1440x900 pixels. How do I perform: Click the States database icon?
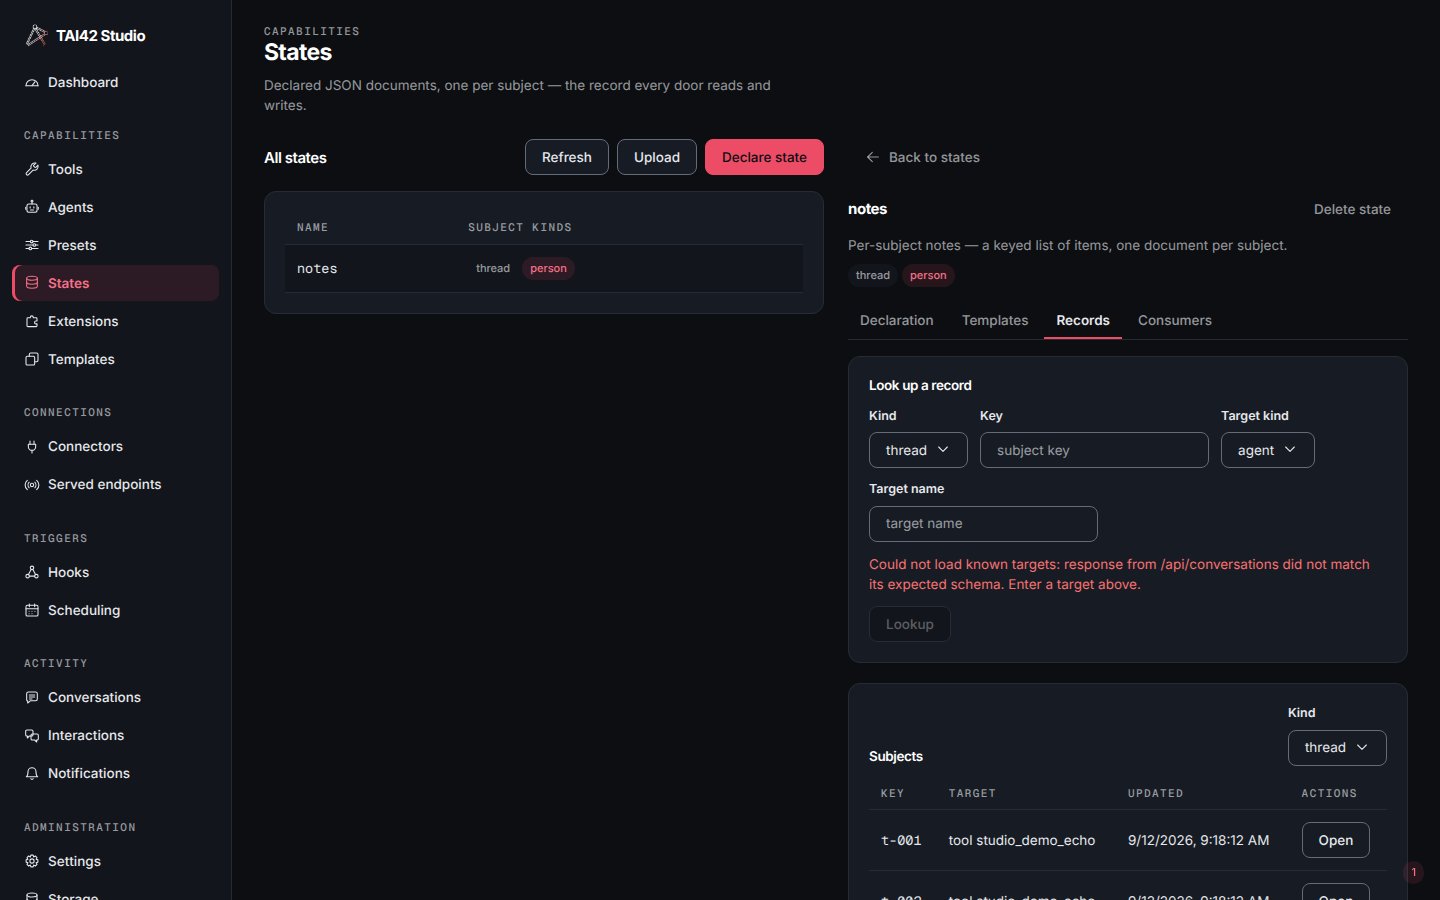coord(32,284)
